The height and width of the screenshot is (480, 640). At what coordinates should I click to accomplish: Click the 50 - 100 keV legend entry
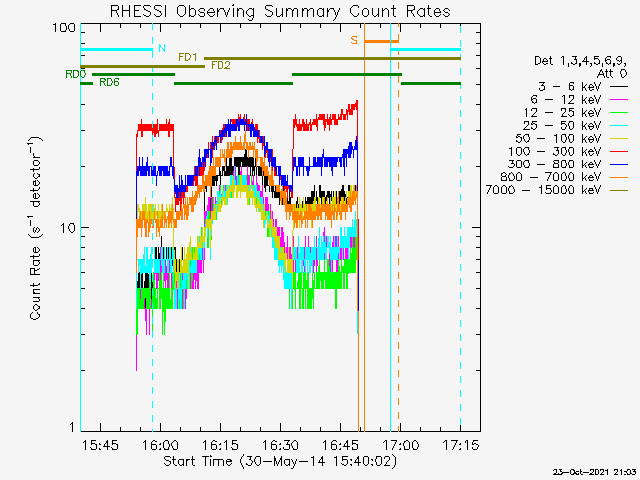[572, 138]
